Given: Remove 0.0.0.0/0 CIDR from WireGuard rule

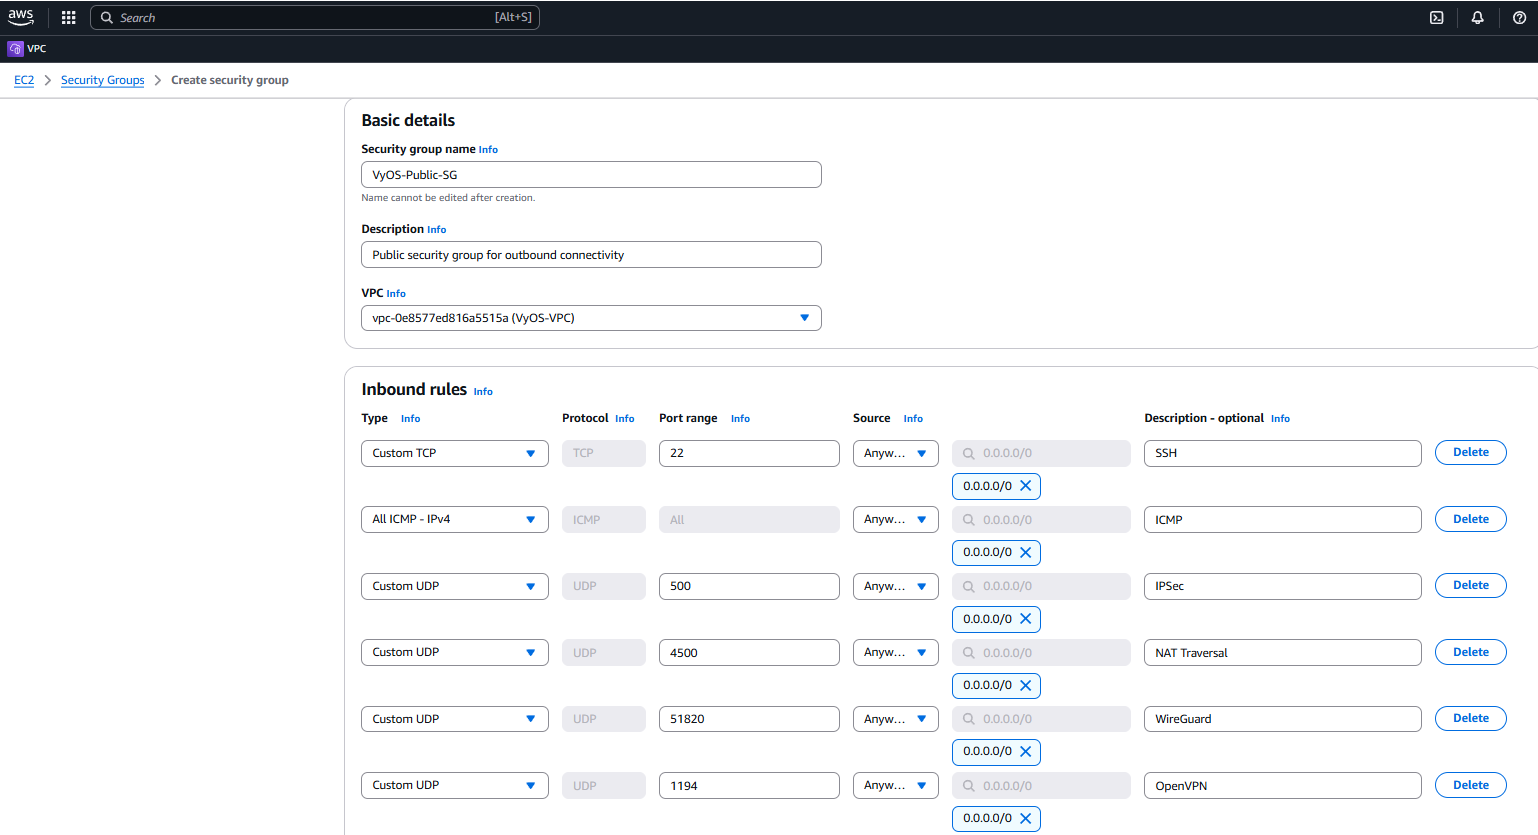Looking at the screenshot, I should pos(1025,752).
